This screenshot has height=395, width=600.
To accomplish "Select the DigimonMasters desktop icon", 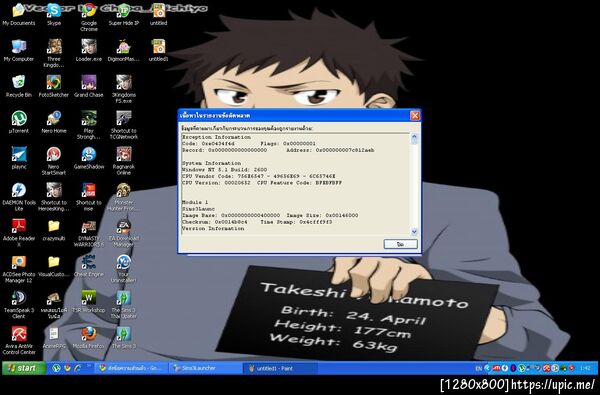I will coord(124,51).
